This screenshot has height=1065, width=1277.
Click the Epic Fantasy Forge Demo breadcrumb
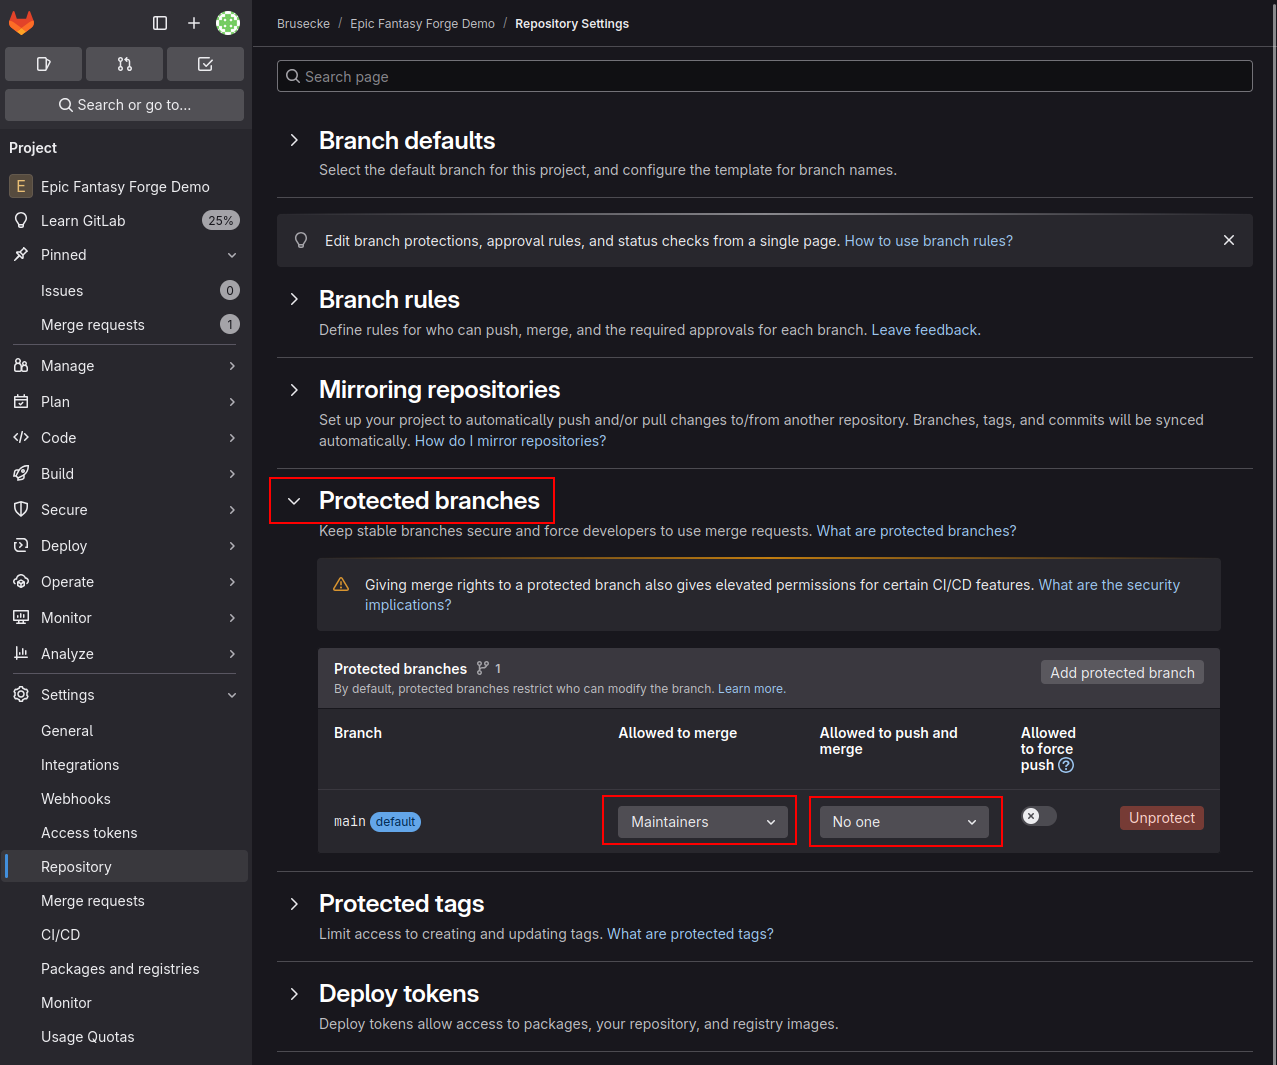click(x=422, y=24)
